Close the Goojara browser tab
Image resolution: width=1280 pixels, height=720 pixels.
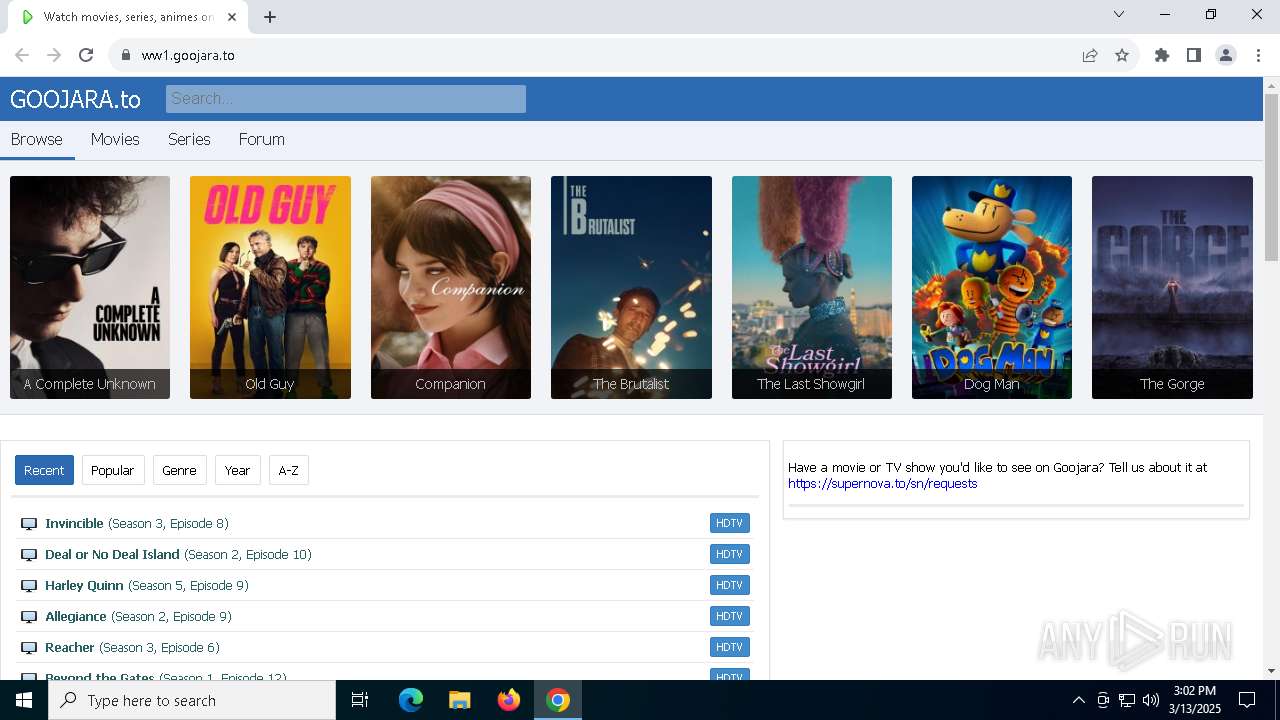click(x=232, y=17)
